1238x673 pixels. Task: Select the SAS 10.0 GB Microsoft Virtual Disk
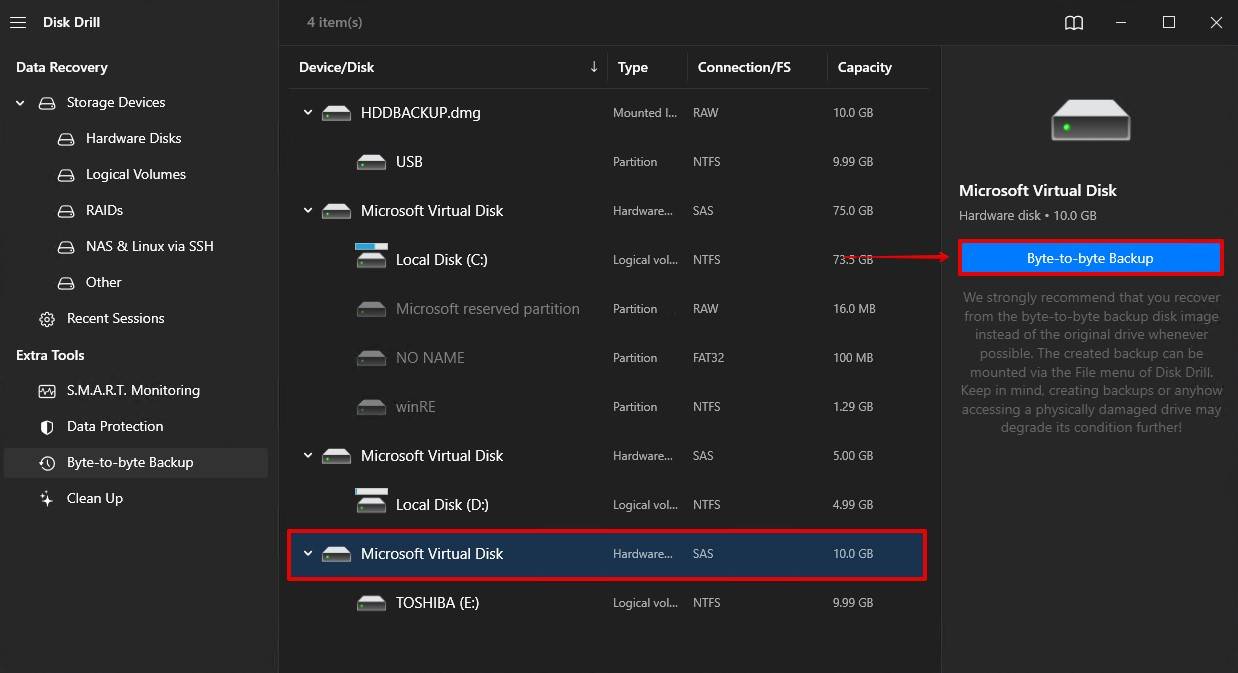tap(607, 554)
